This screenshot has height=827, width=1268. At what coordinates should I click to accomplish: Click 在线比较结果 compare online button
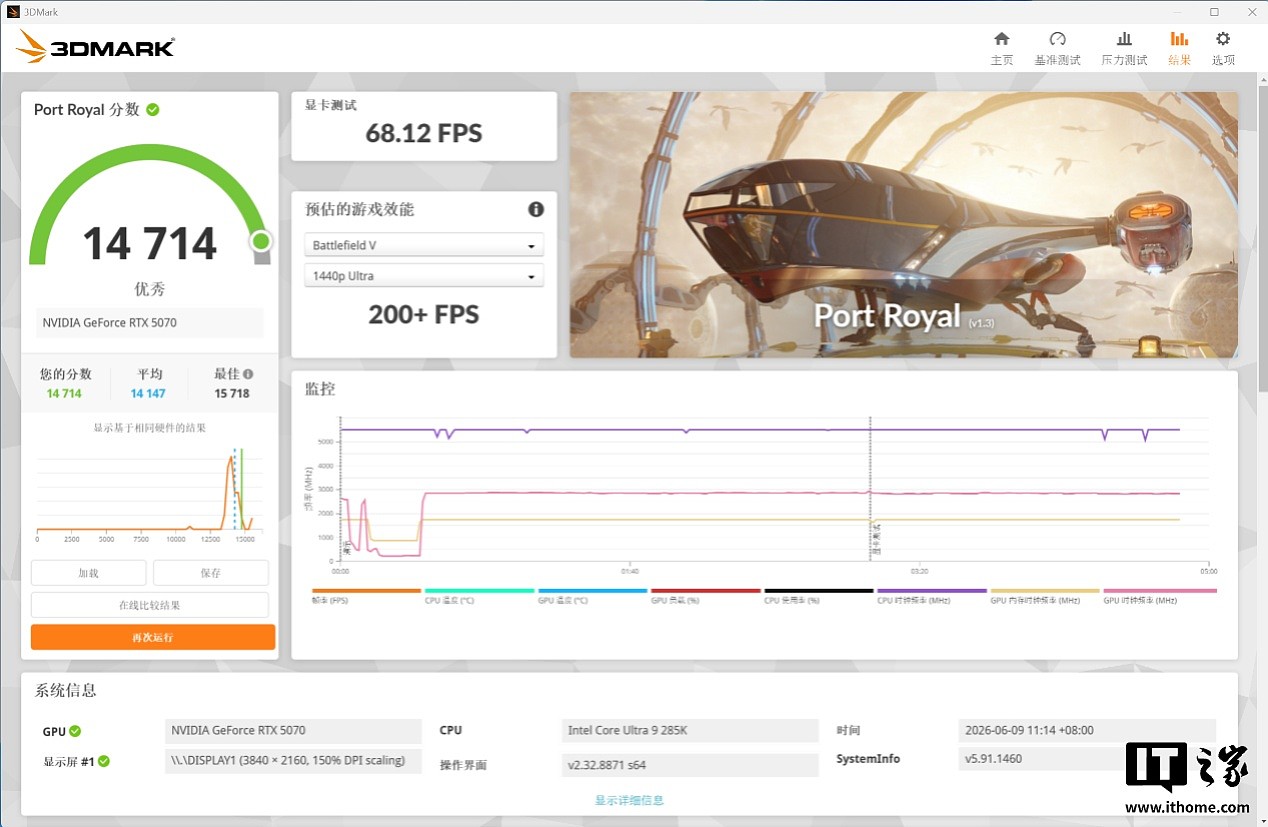[150, 605]
